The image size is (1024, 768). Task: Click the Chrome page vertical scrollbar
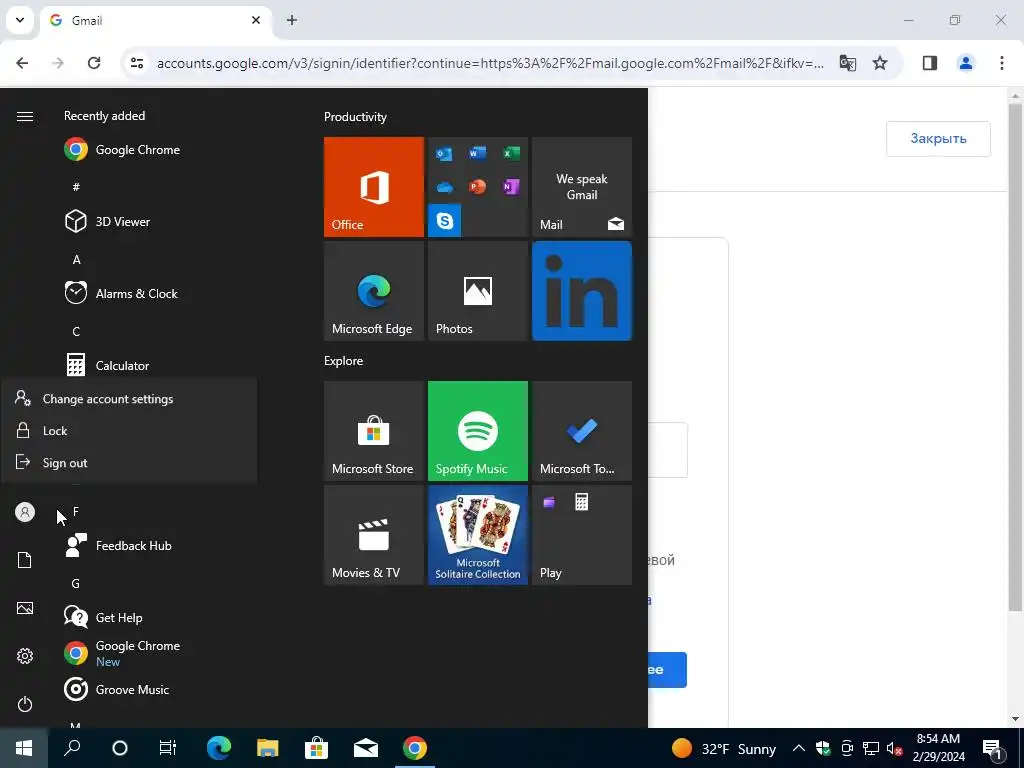[x=1015, y=357]
